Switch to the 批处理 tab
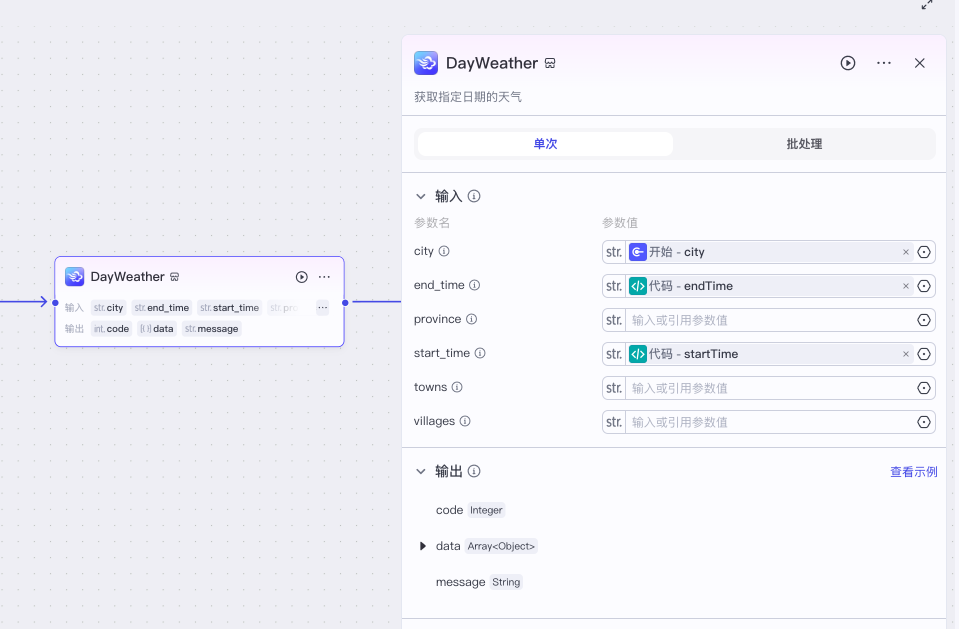959x629 pixels. coord(804,144)
